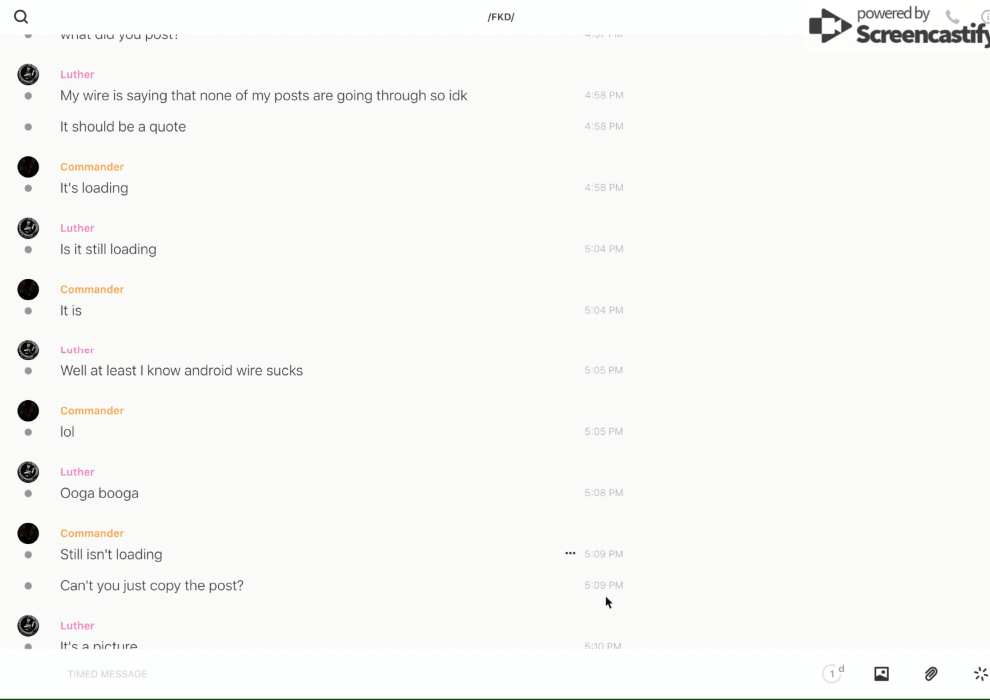Open the 1d timed message timer
The width and height of the screenshot is (990, 700).
pos(833,674)
